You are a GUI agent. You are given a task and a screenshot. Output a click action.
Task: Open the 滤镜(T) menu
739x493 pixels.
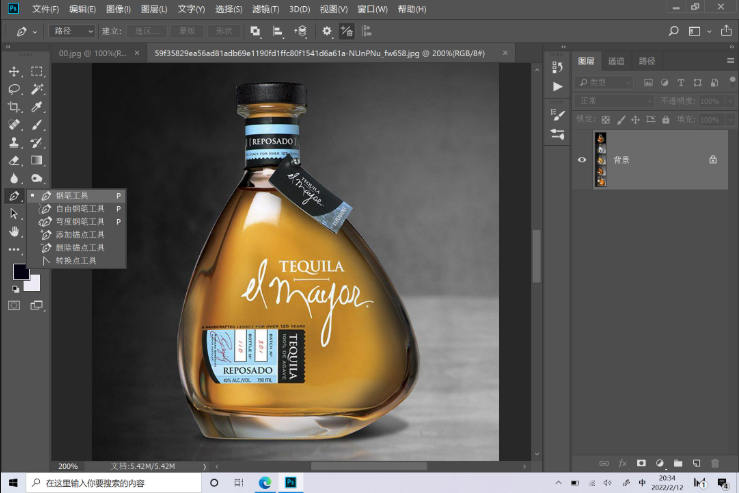(x=265, y=9)
